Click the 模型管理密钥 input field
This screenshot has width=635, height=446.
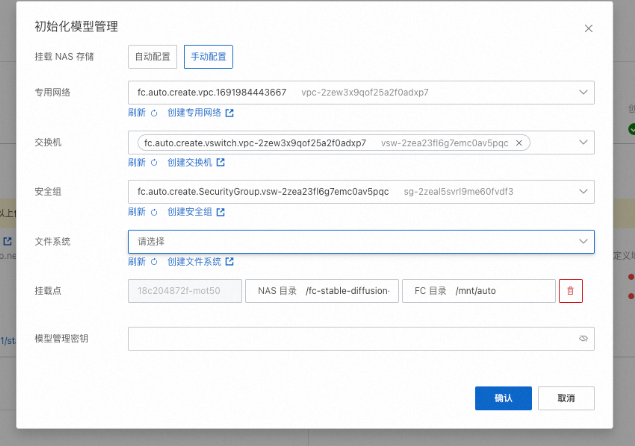tap(361, 339)
